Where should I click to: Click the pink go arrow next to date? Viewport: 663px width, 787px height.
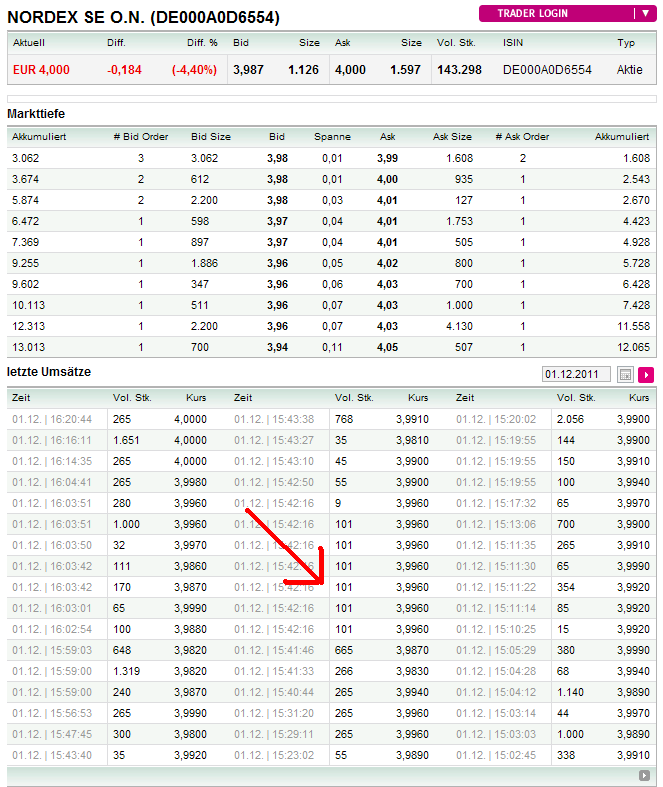pos(646,374)
